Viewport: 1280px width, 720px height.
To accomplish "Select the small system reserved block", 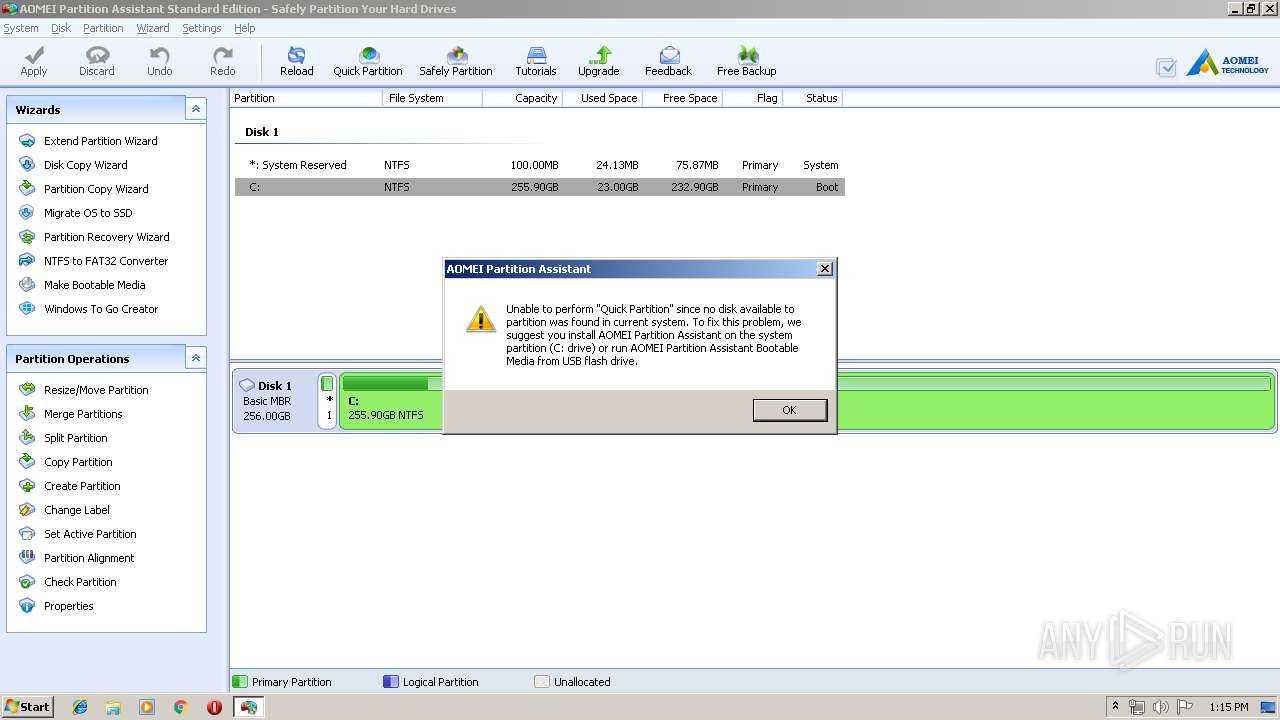I will (x=327, y=401).
